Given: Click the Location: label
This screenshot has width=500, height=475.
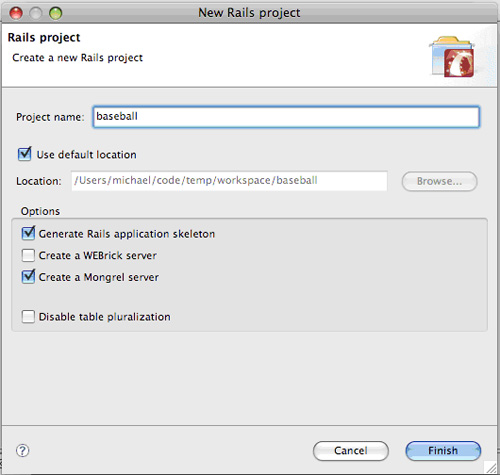Looking at the screenshot, I should pos(39,181).
